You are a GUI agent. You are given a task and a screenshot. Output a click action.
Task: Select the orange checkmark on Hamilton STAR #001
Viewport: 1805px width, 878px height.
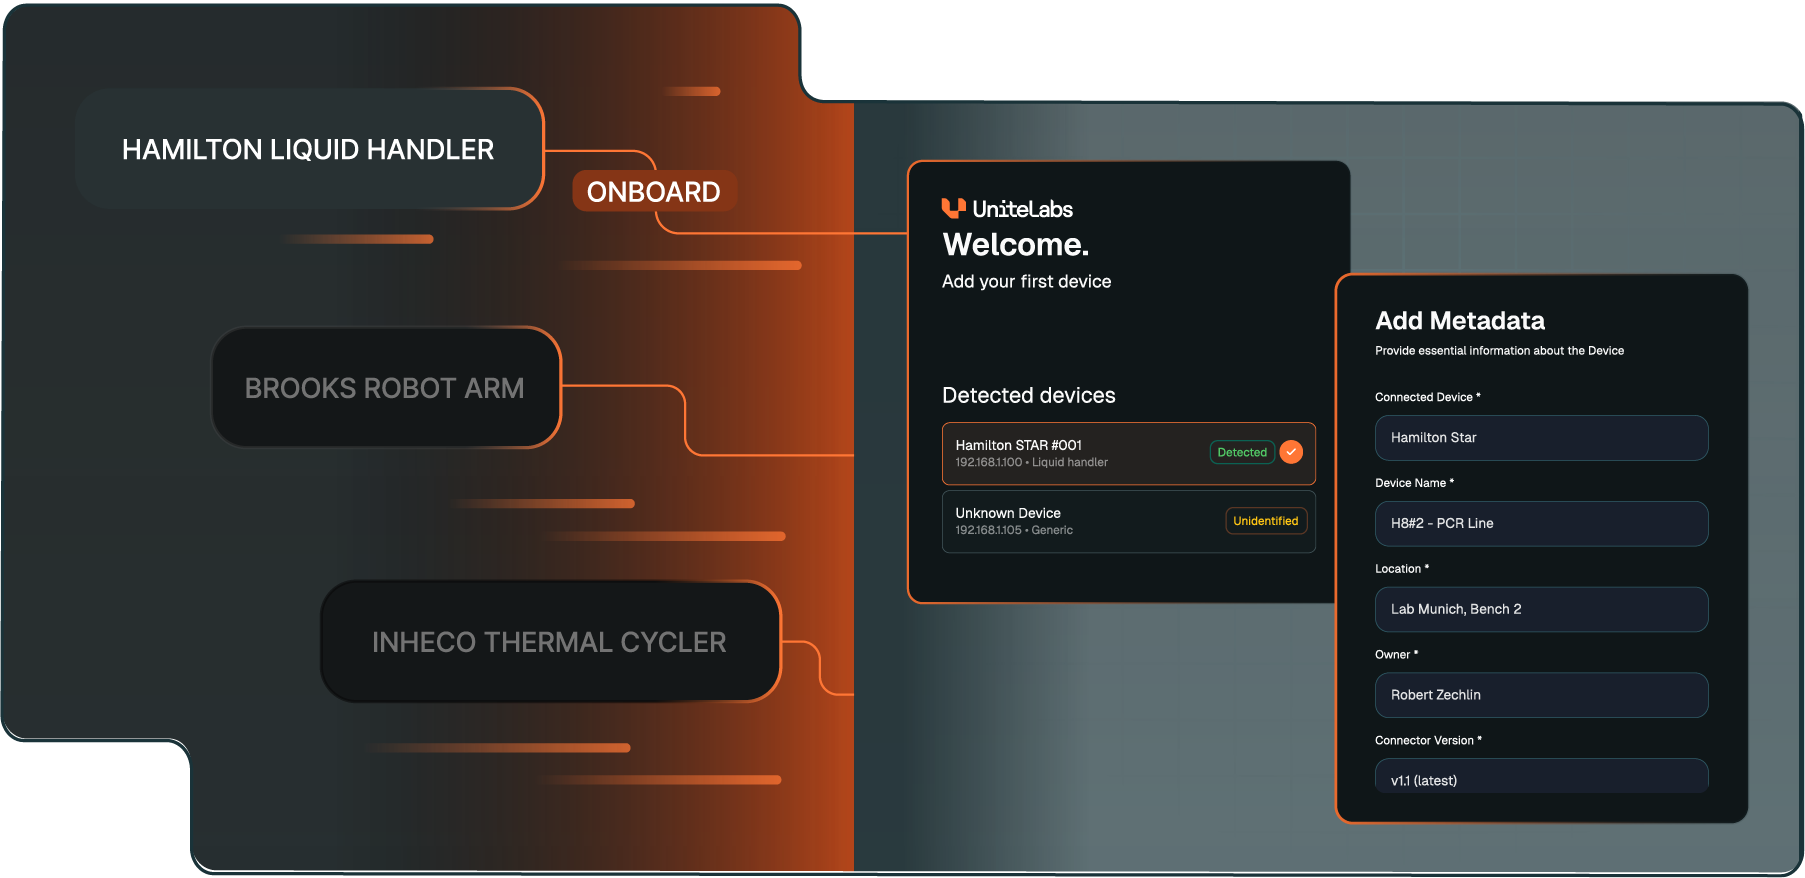tap(1291, 452)
